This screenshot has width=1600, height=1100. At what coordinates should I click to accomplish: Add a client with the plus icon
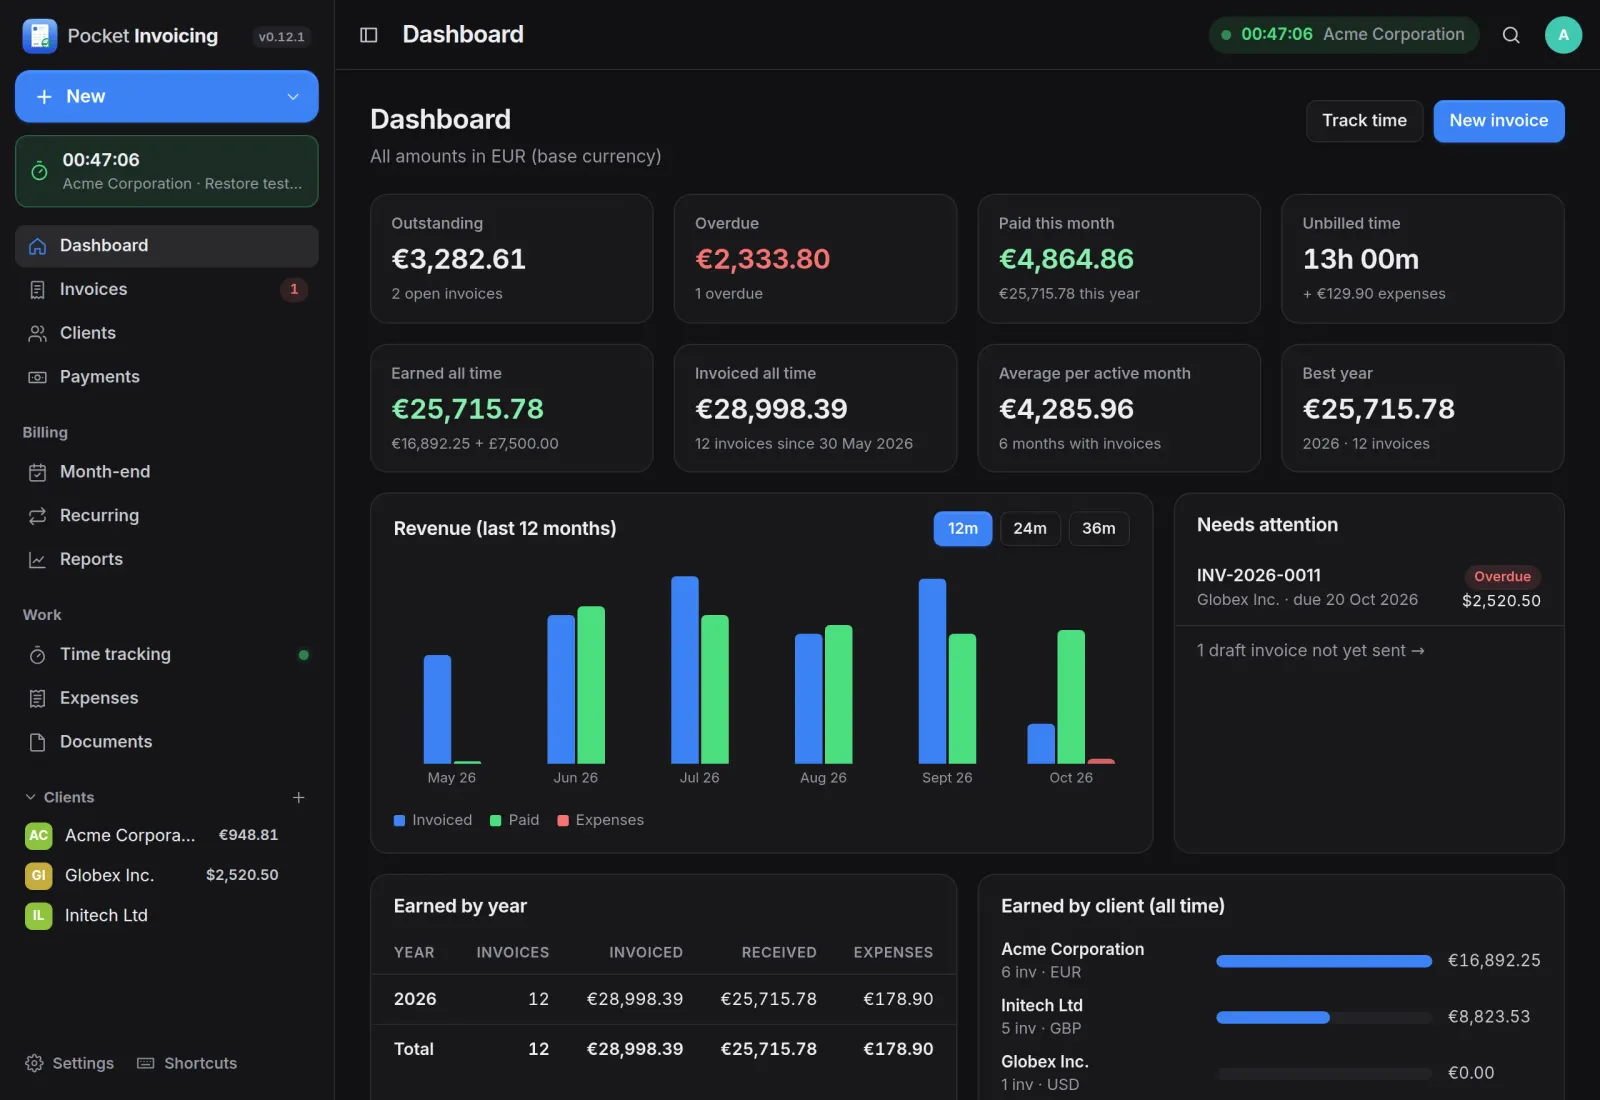[x=298, y=797]
